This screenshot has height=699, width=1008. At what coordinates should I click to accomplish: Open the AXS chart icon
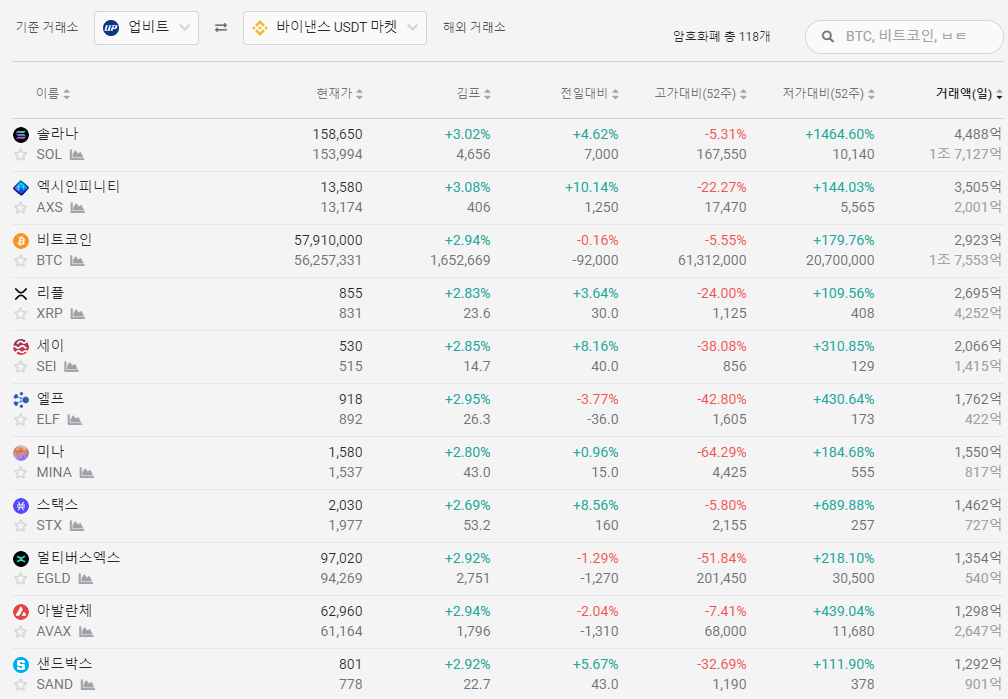point(78,208)
